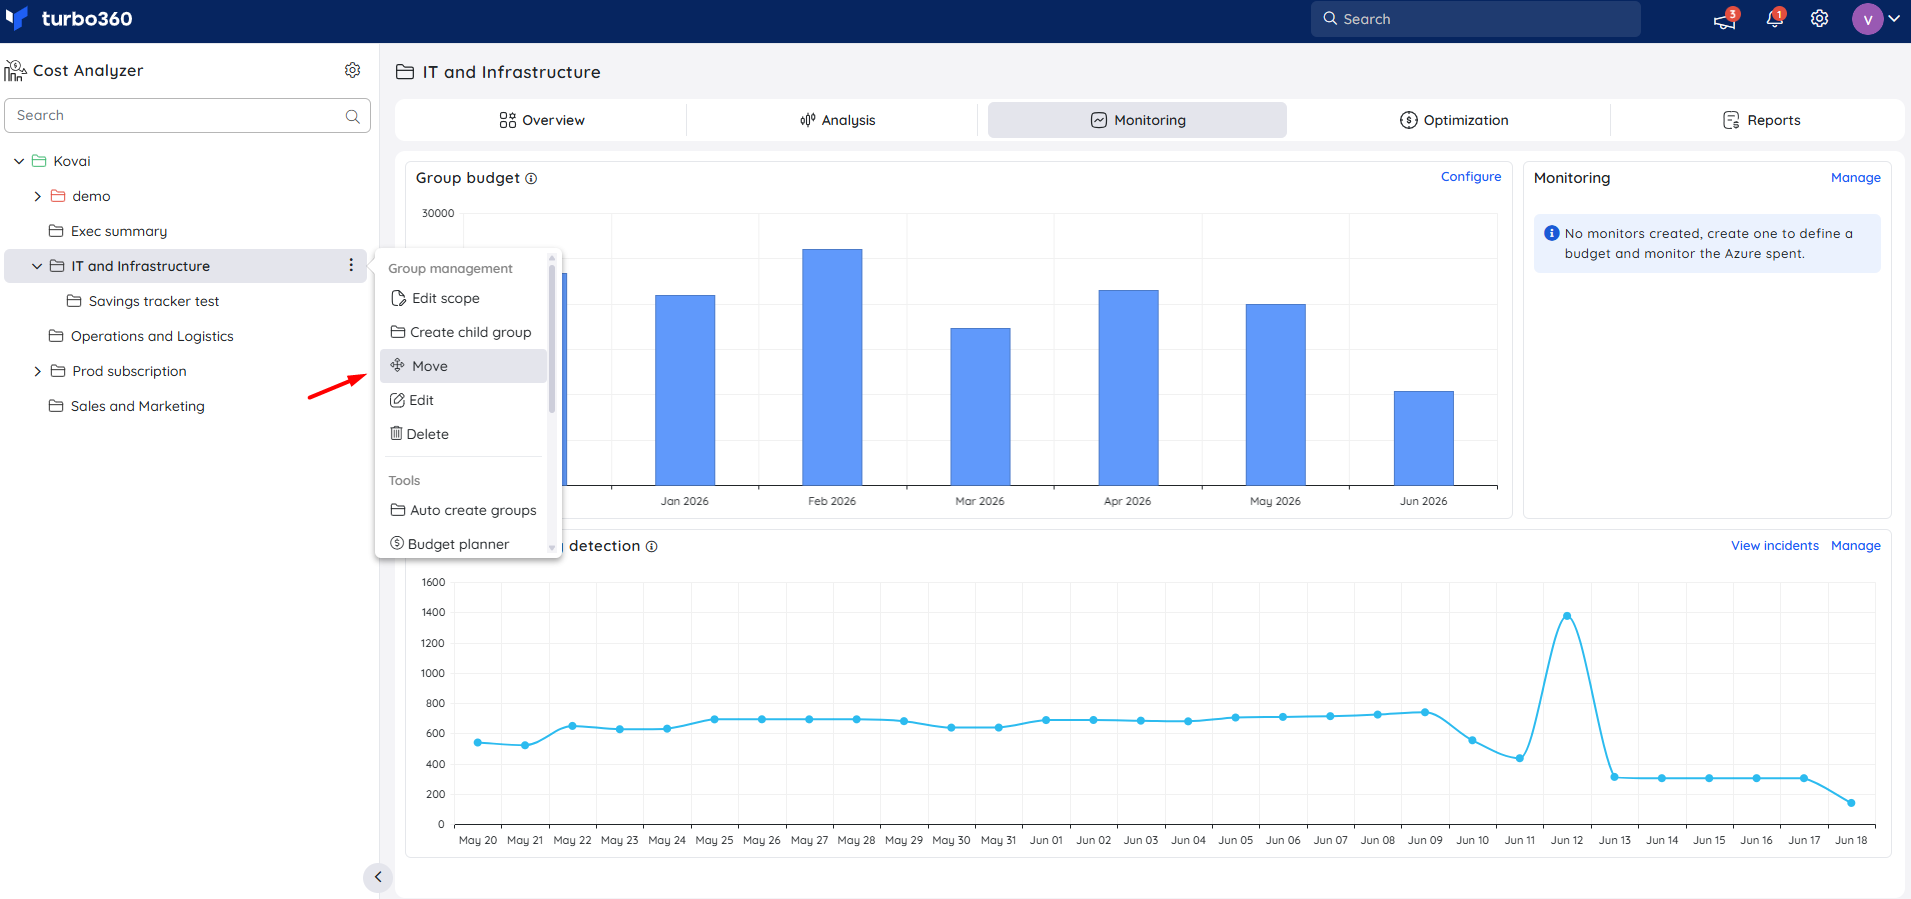The image size is (1911, 899).
Task: Collapse the sidebar with the arrow button
Action: (377, 877)
